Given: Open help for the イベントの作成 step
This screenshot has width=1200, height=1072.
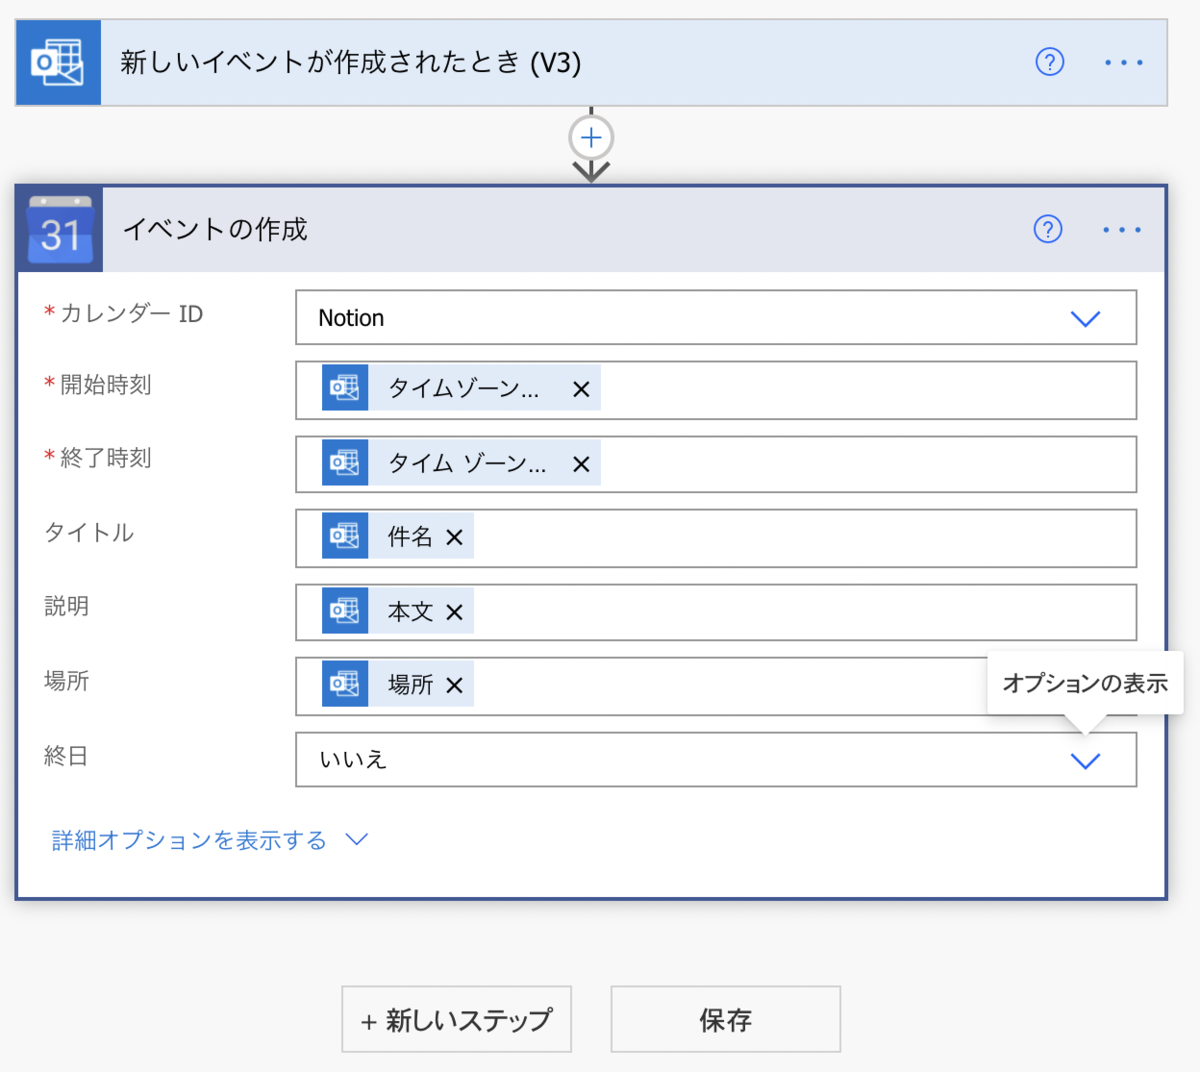Looking at the screenshot, I should pos(1047,229).
